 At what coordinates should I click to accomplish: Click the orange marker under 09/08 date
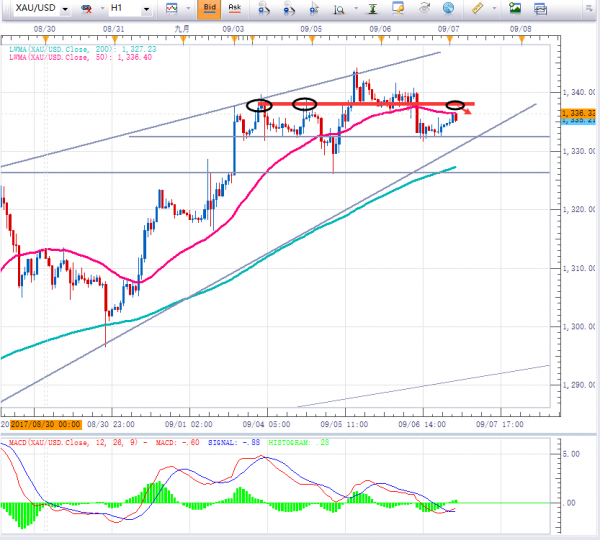(x=522, y=39)
